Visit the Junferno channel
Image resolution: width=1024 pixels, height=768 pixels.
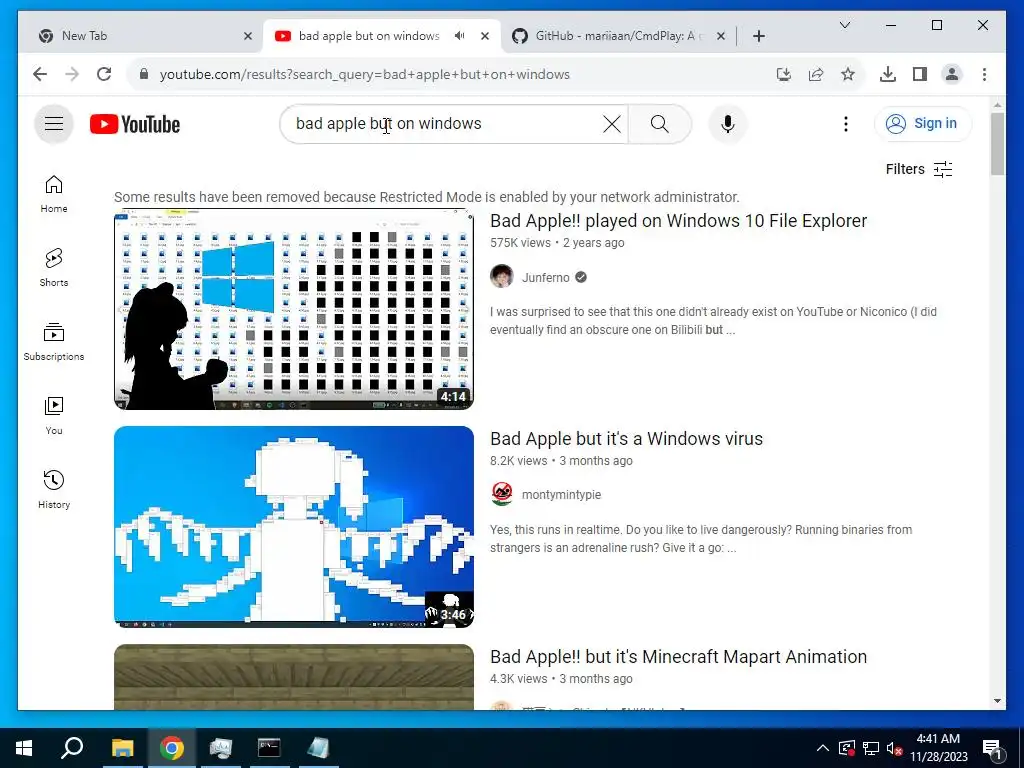tap(545, 278)
